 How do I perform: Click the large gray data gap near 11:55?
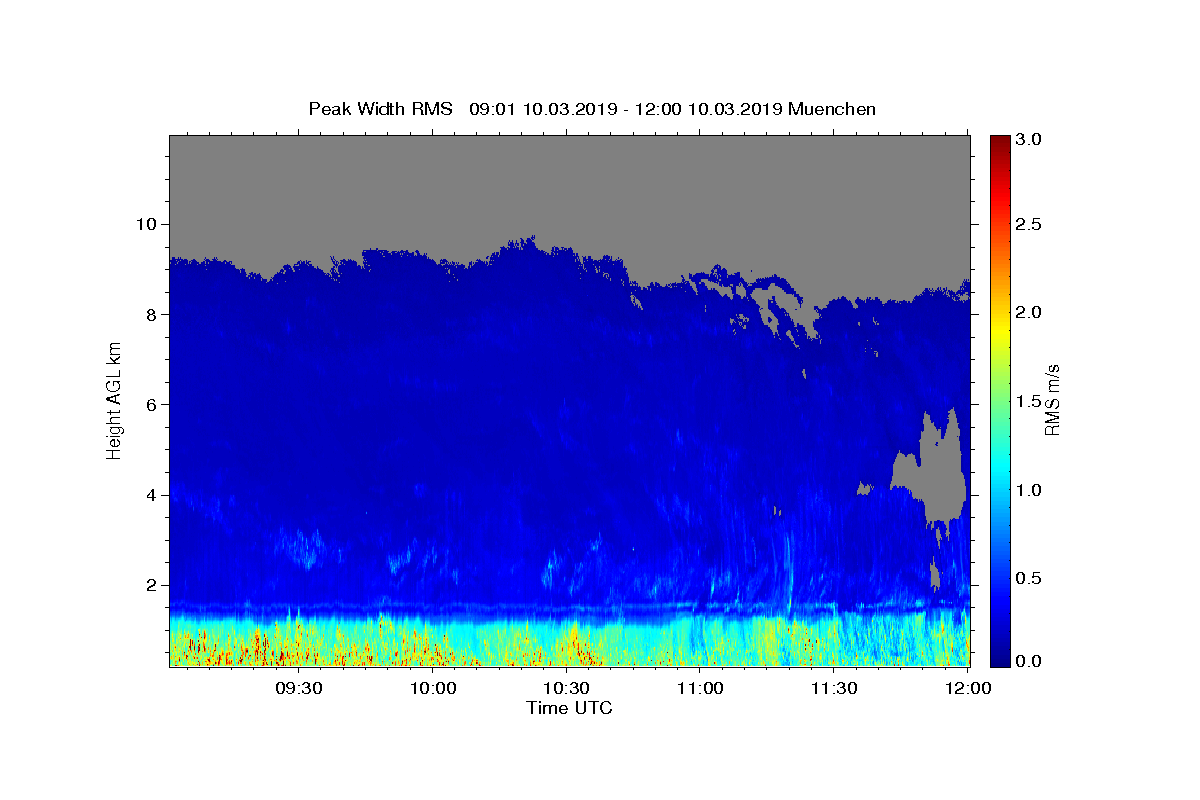938,470
